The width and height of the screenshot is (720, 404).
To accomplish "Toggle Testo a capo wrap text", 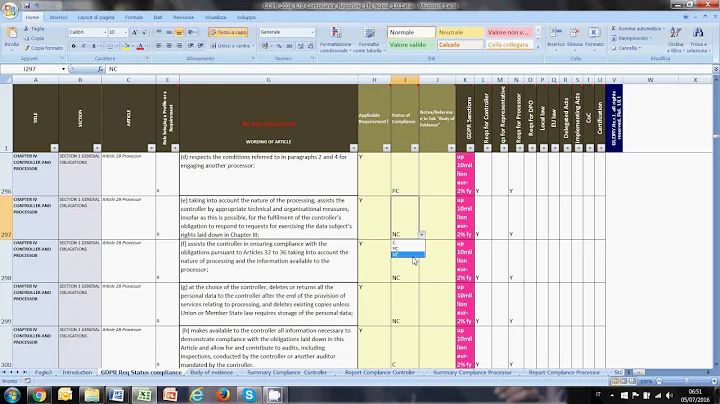I will pyautogui.click(x=228, y=32).
